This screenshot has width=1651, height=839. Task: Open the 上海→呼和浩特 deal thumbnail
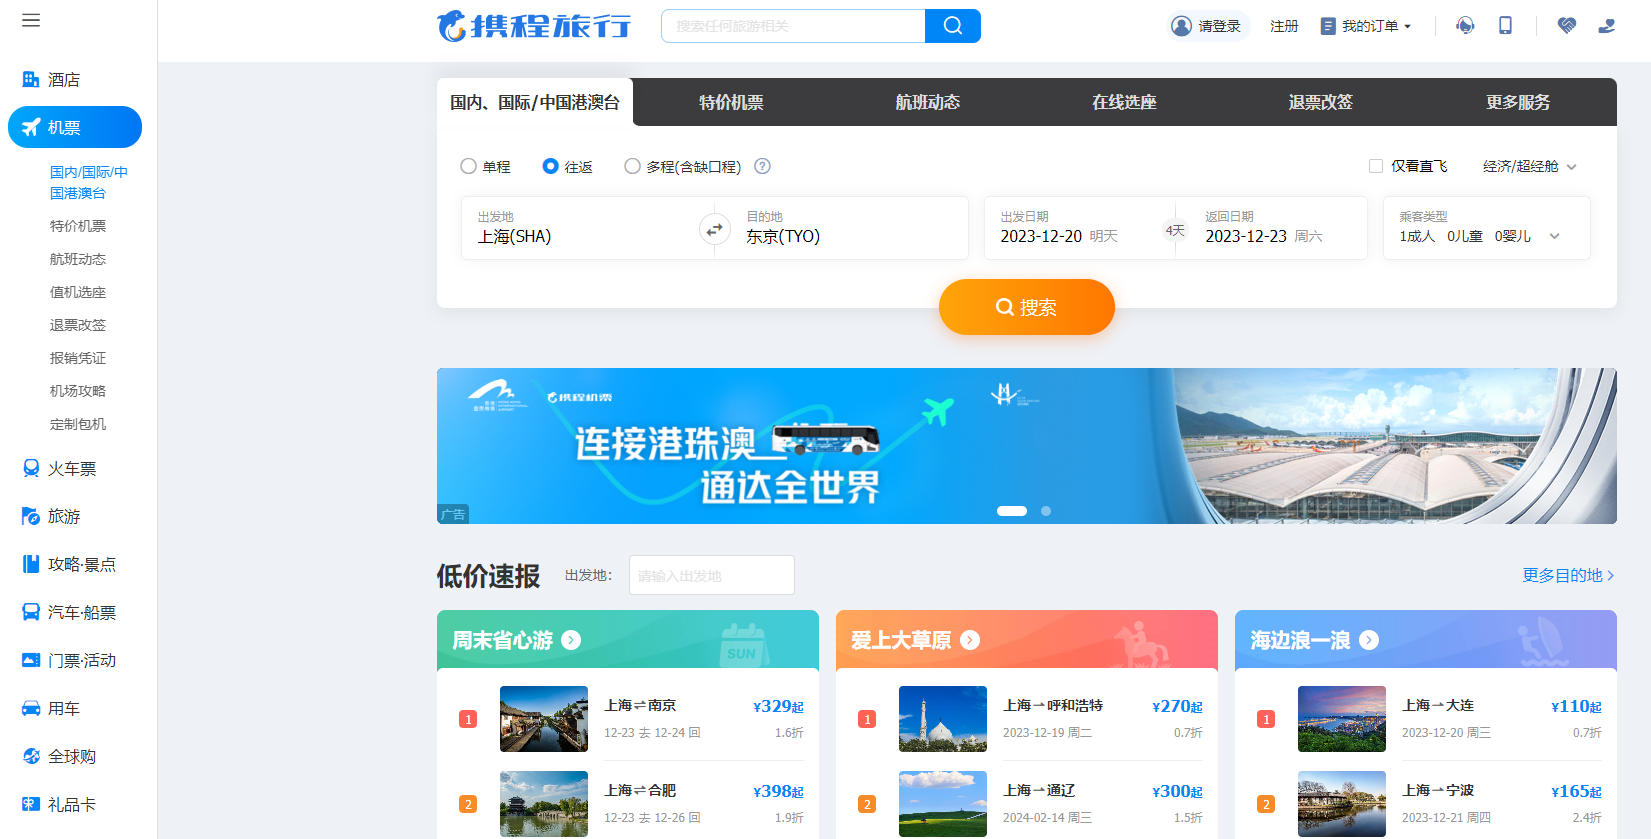[943, 719]
